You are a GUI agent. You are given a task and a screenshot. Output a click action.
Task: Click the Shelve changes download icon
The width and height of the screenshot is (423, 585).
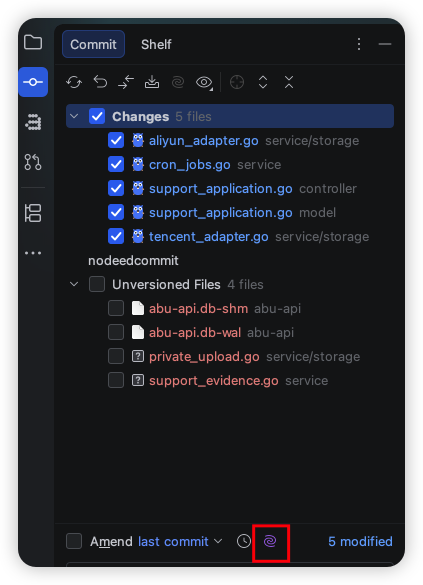(x=152, y=82)
